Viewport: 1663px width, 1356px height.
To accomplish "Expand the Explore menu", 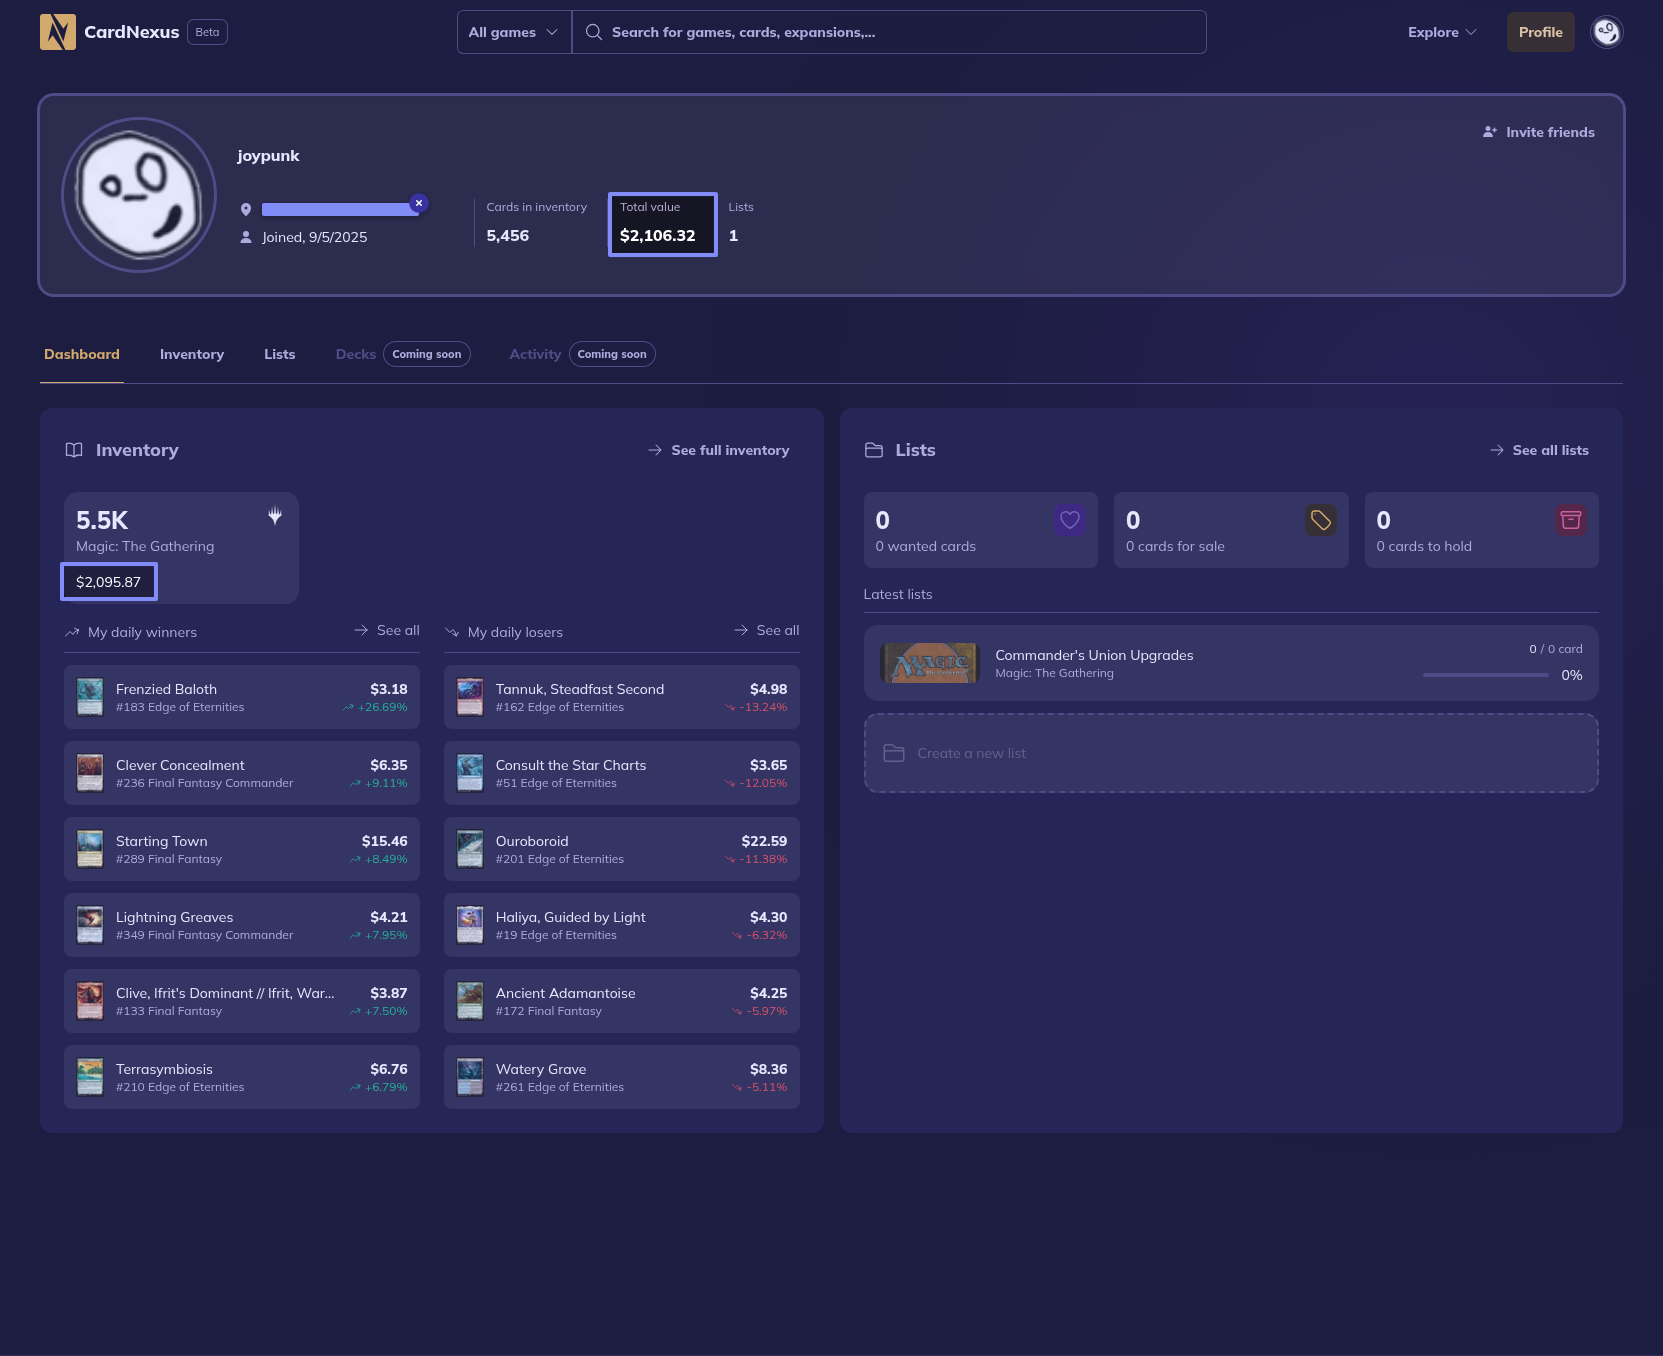I will (1441, 32).
